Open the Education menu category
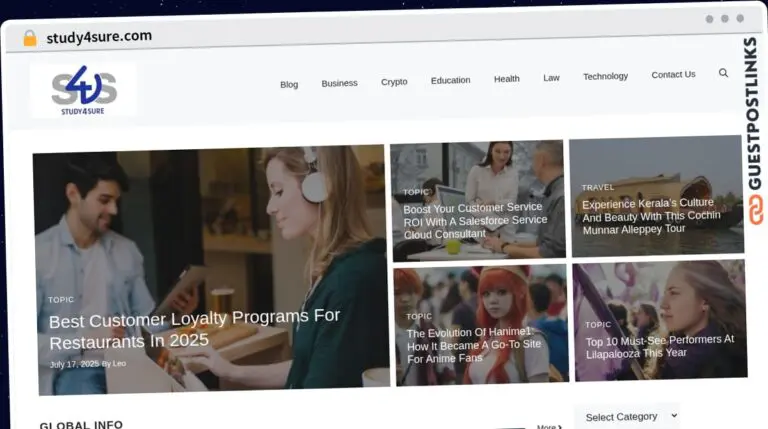Viewport: 768px width, 429px height. (450, 80)
